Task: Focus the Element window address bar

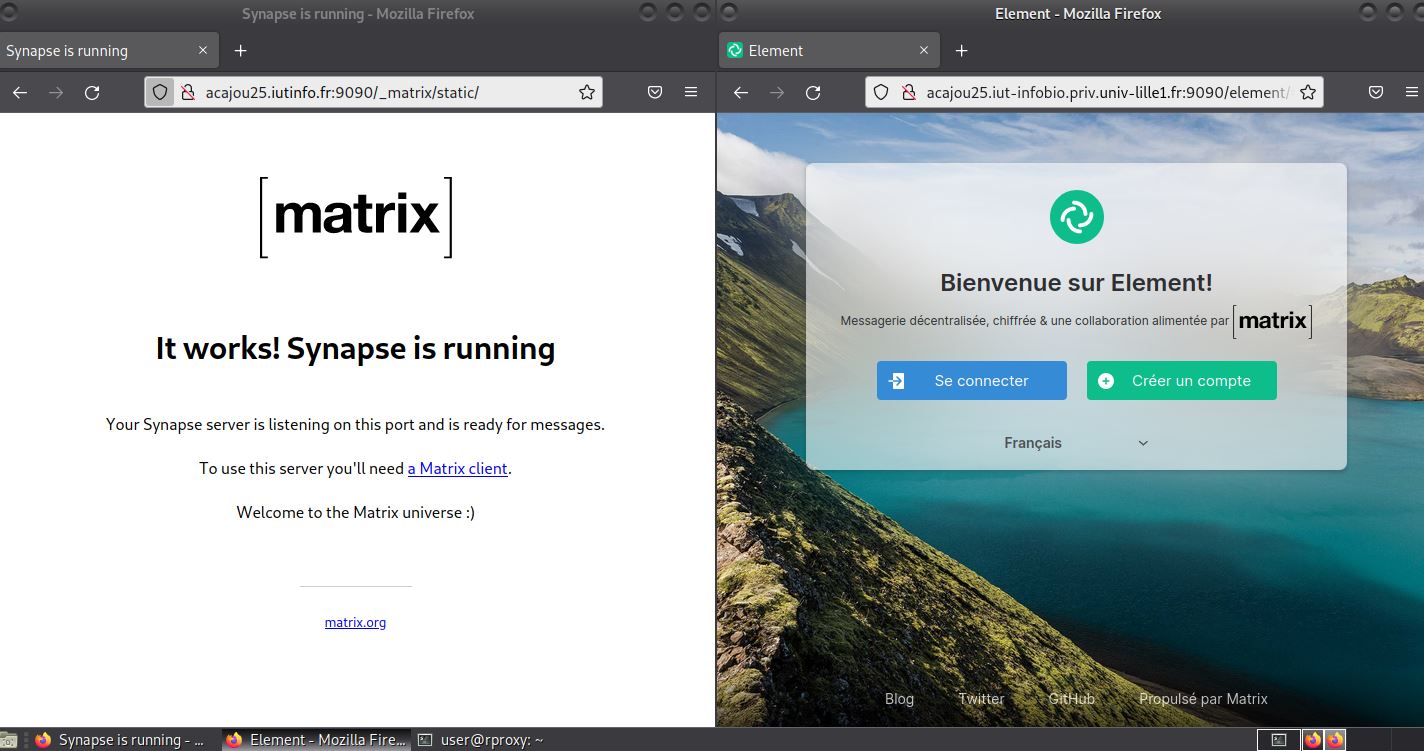Action: pos(1094,92)
